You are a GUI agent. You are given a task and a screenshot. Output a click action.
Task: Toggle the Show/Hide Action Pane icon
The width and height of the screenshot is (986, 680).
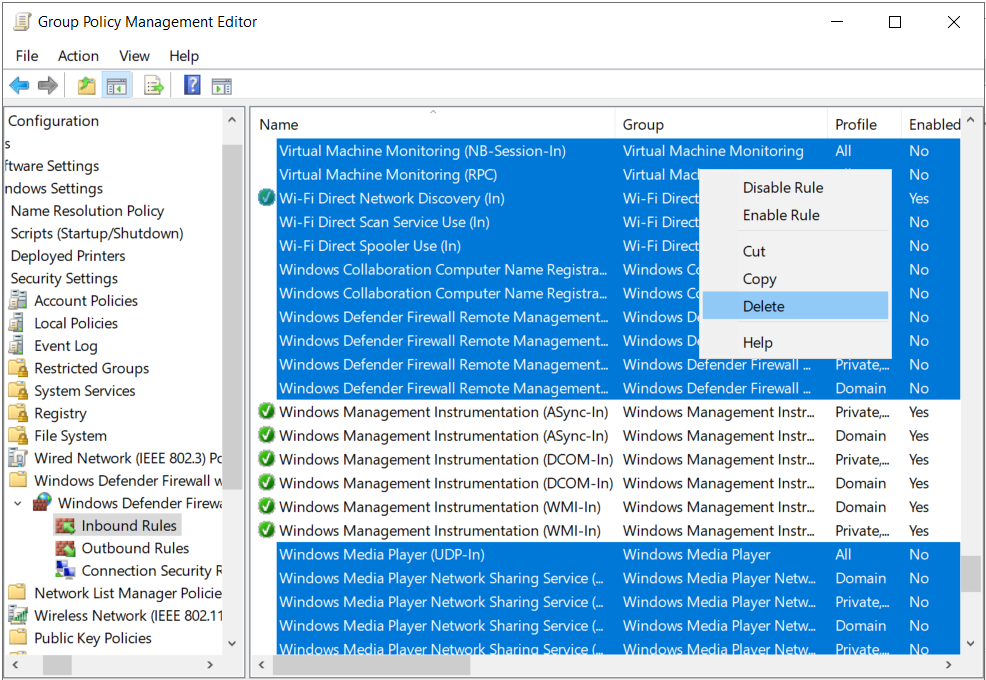[x=221, y=86]
